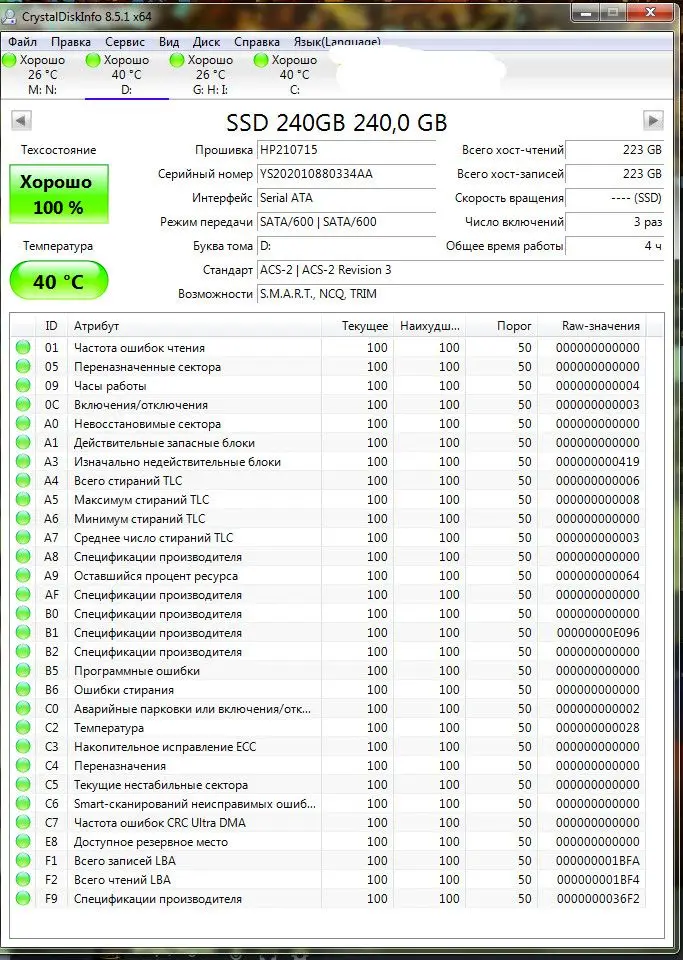The width and height of the screenshot is (683, 960).
Task: Click status icon for Накопительное исправление ECC
Action: click(23, 746)
